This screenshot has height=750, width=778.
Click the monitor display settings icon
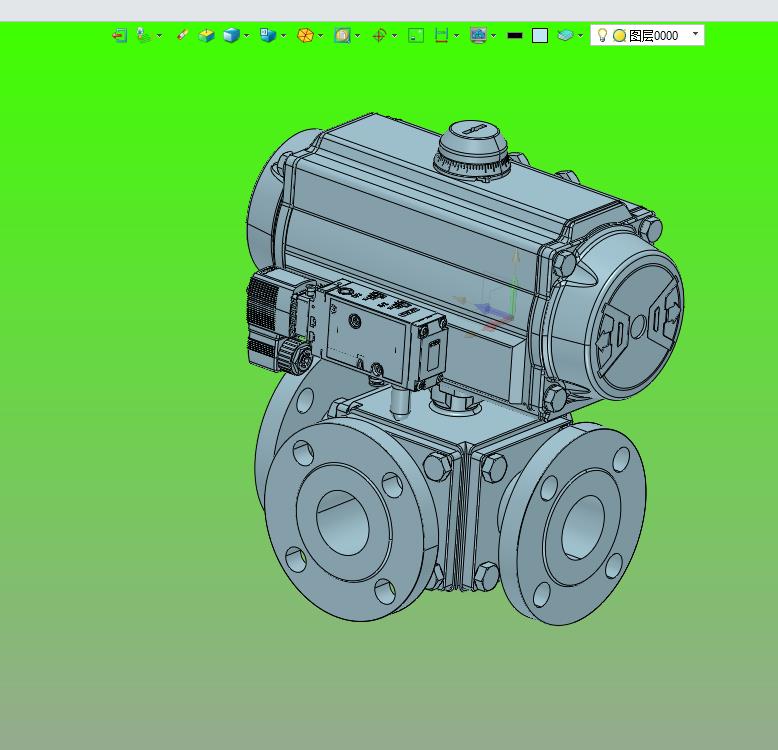pos(478,35)
